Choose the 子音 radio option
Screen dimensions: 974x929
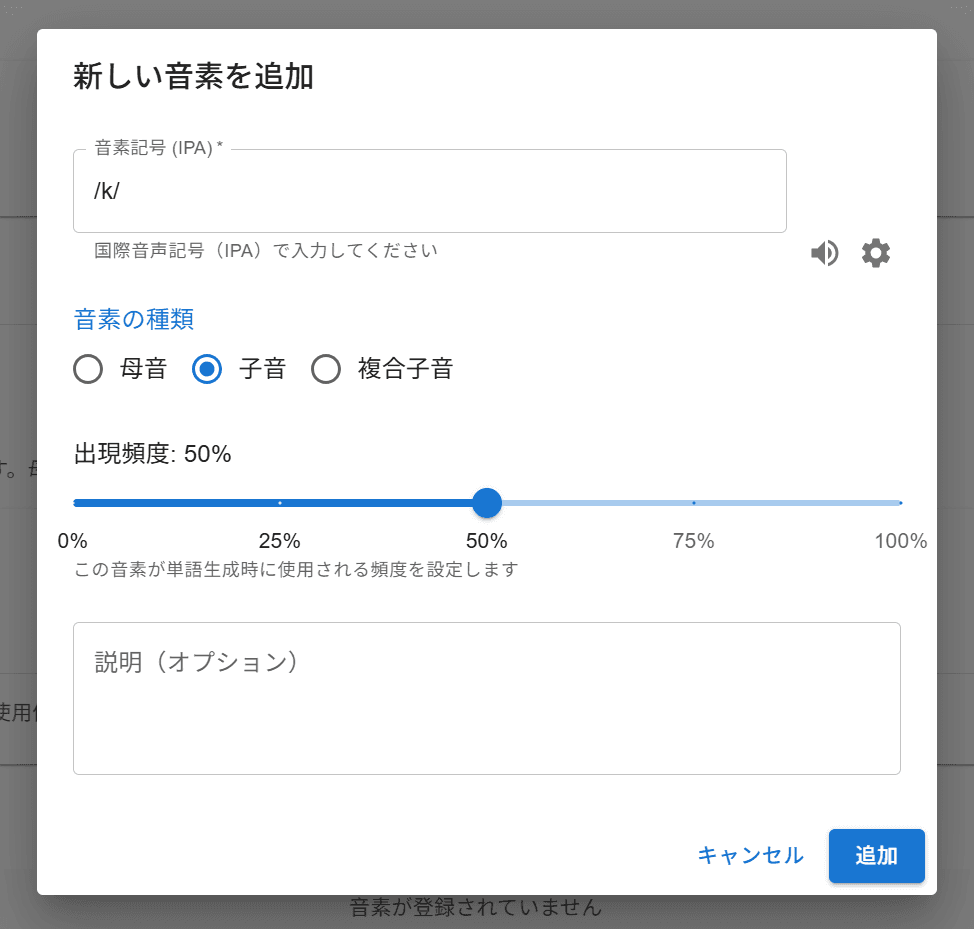click(x=207, y=370)
